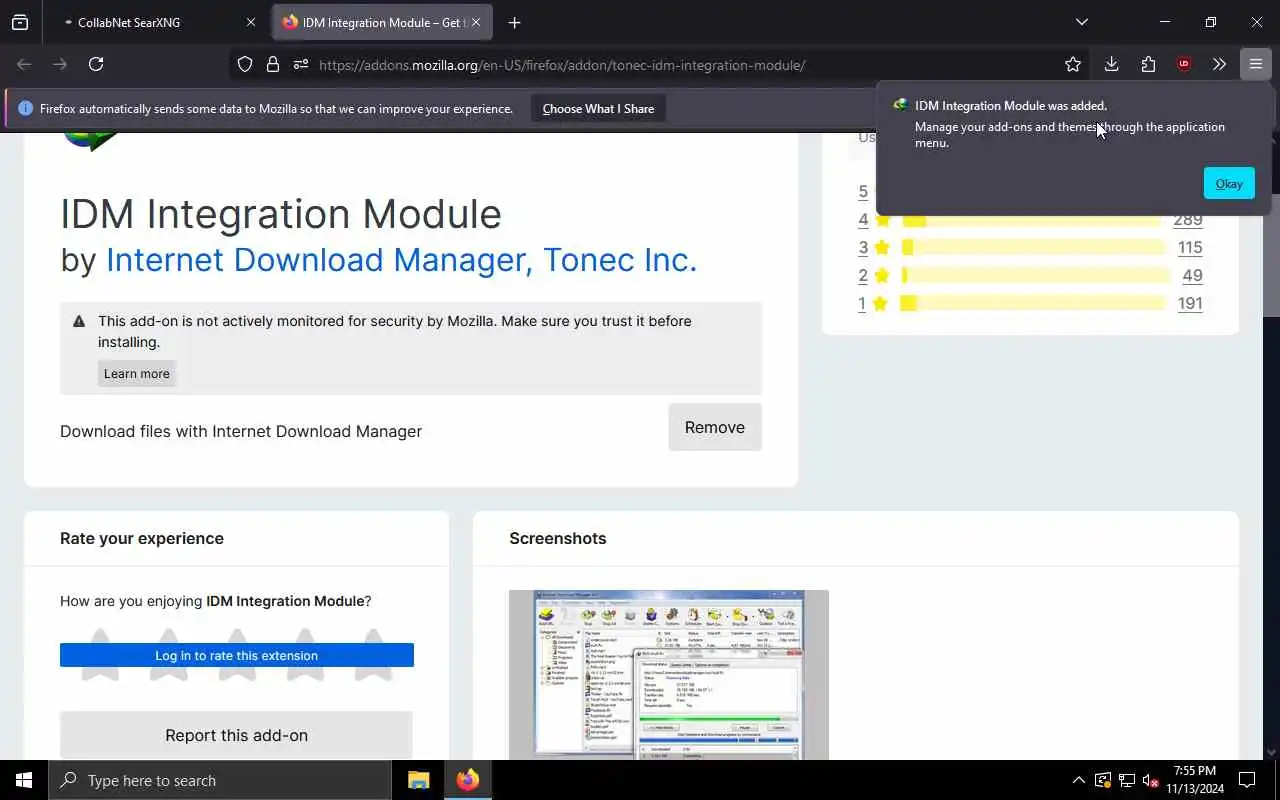Viewport: 1280px width, 800px height.
Task: Open Firefox application hamburger menu
Action: (1255, 64)
